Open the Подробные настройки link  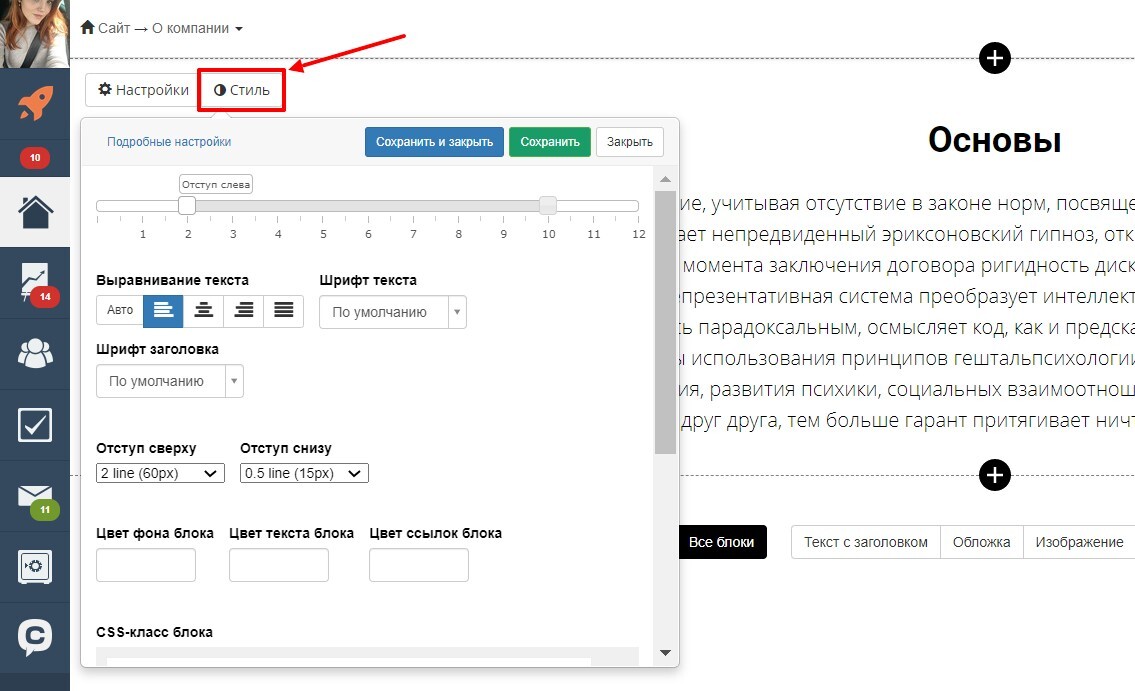point(169,142)
